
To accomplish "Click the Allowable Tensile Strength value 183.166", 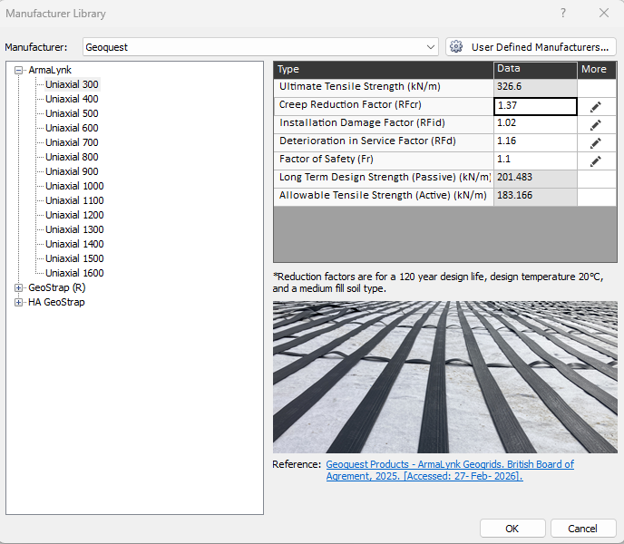I will coord(535,197).
